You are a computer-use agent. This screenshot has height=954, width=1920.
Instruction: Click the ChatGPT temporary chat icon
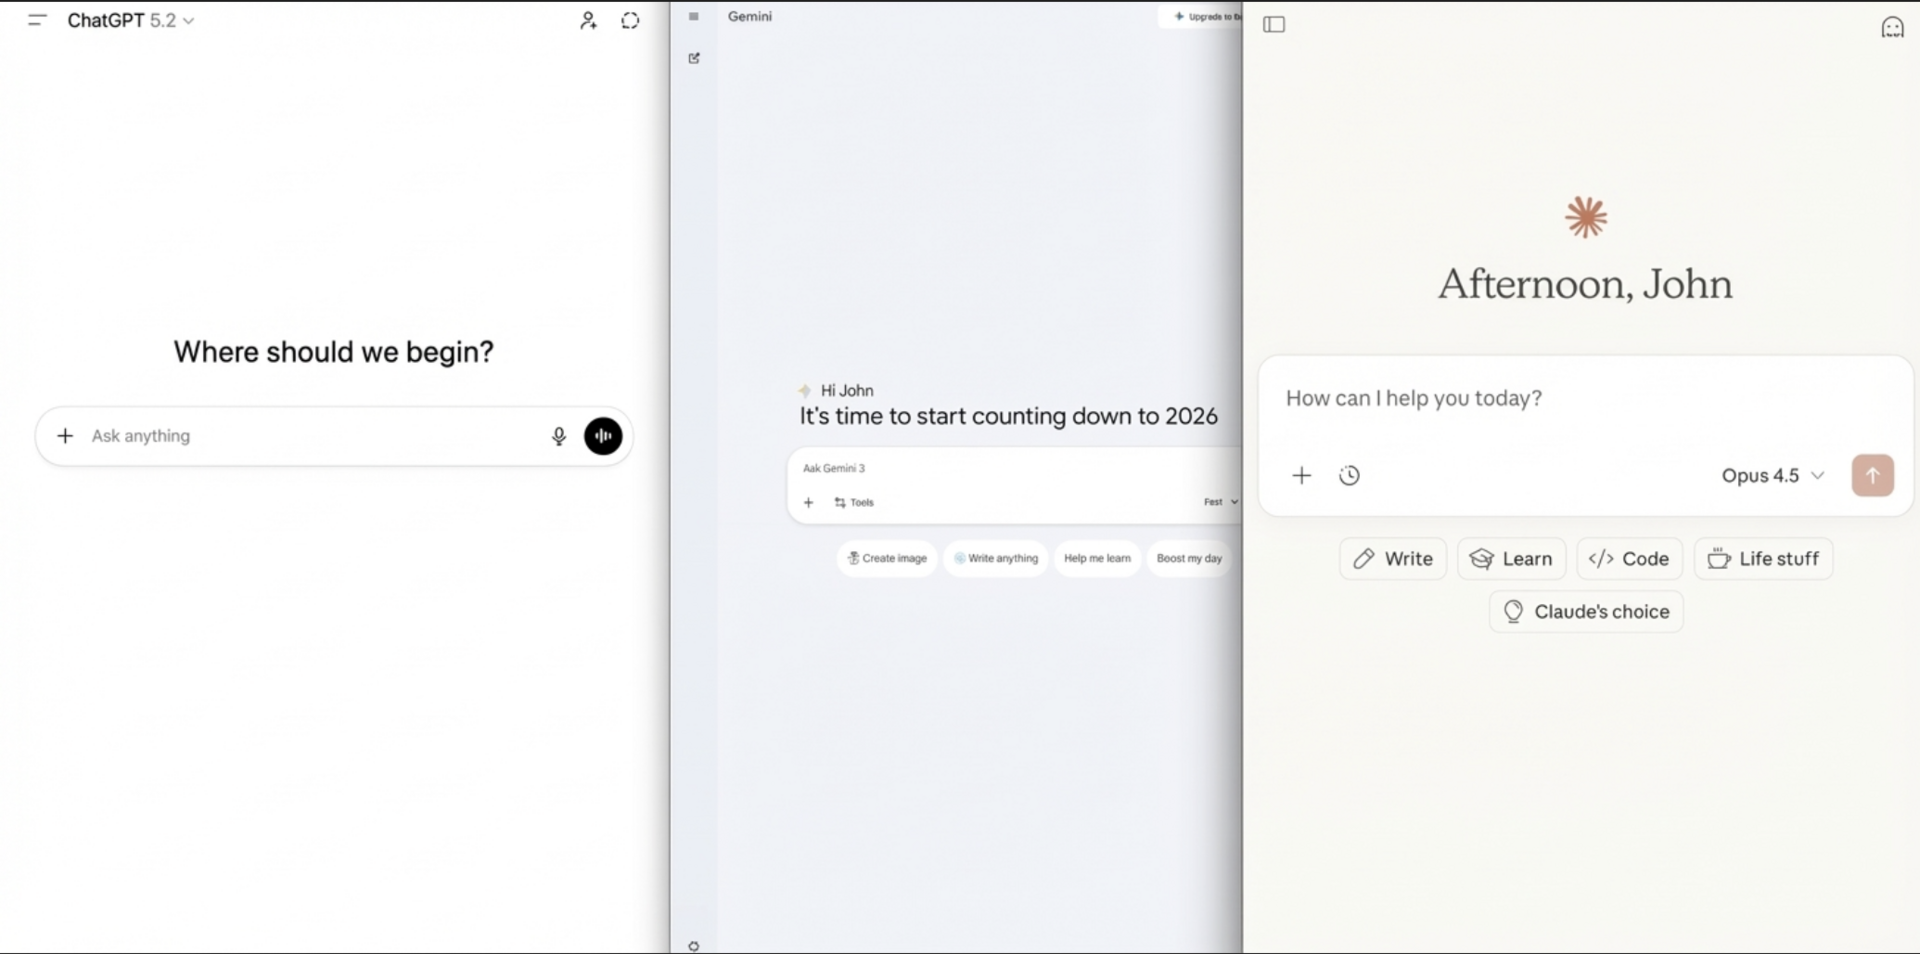(630, 21)
